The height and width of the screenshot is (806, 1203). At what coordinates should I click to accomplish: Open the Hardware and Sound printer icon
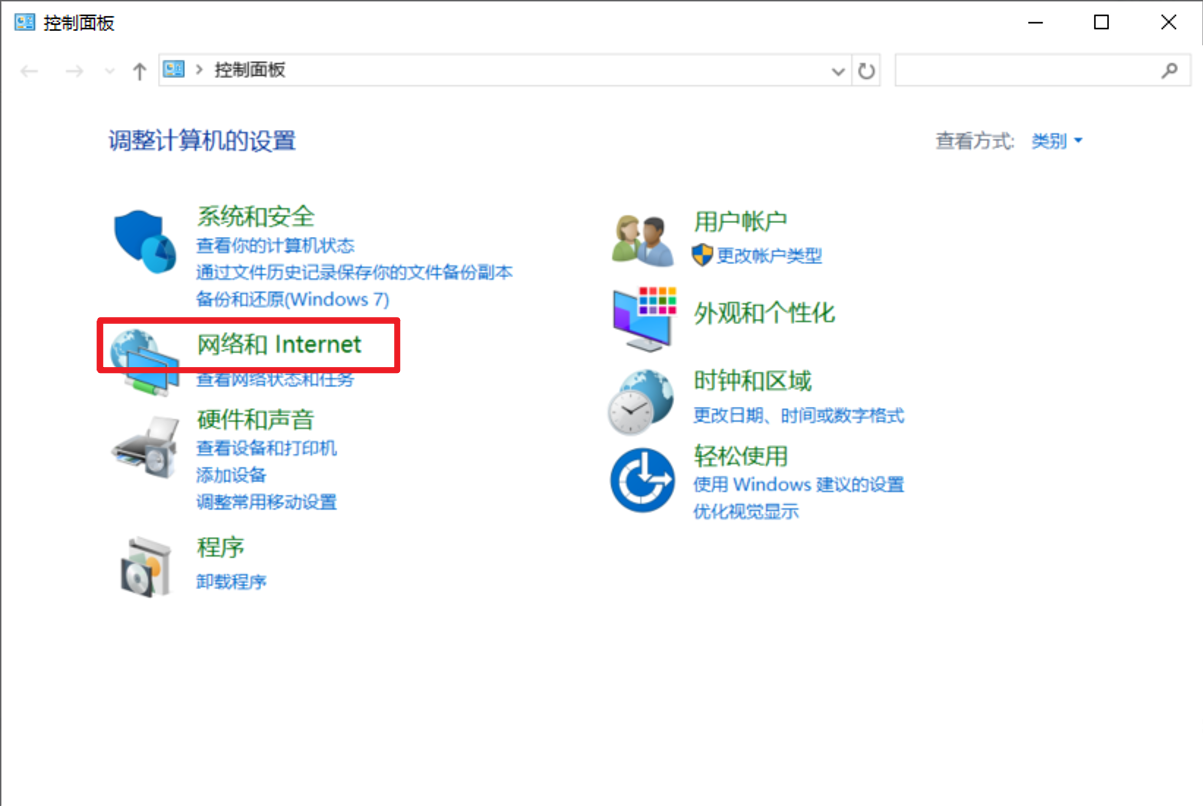pos(145,448)
